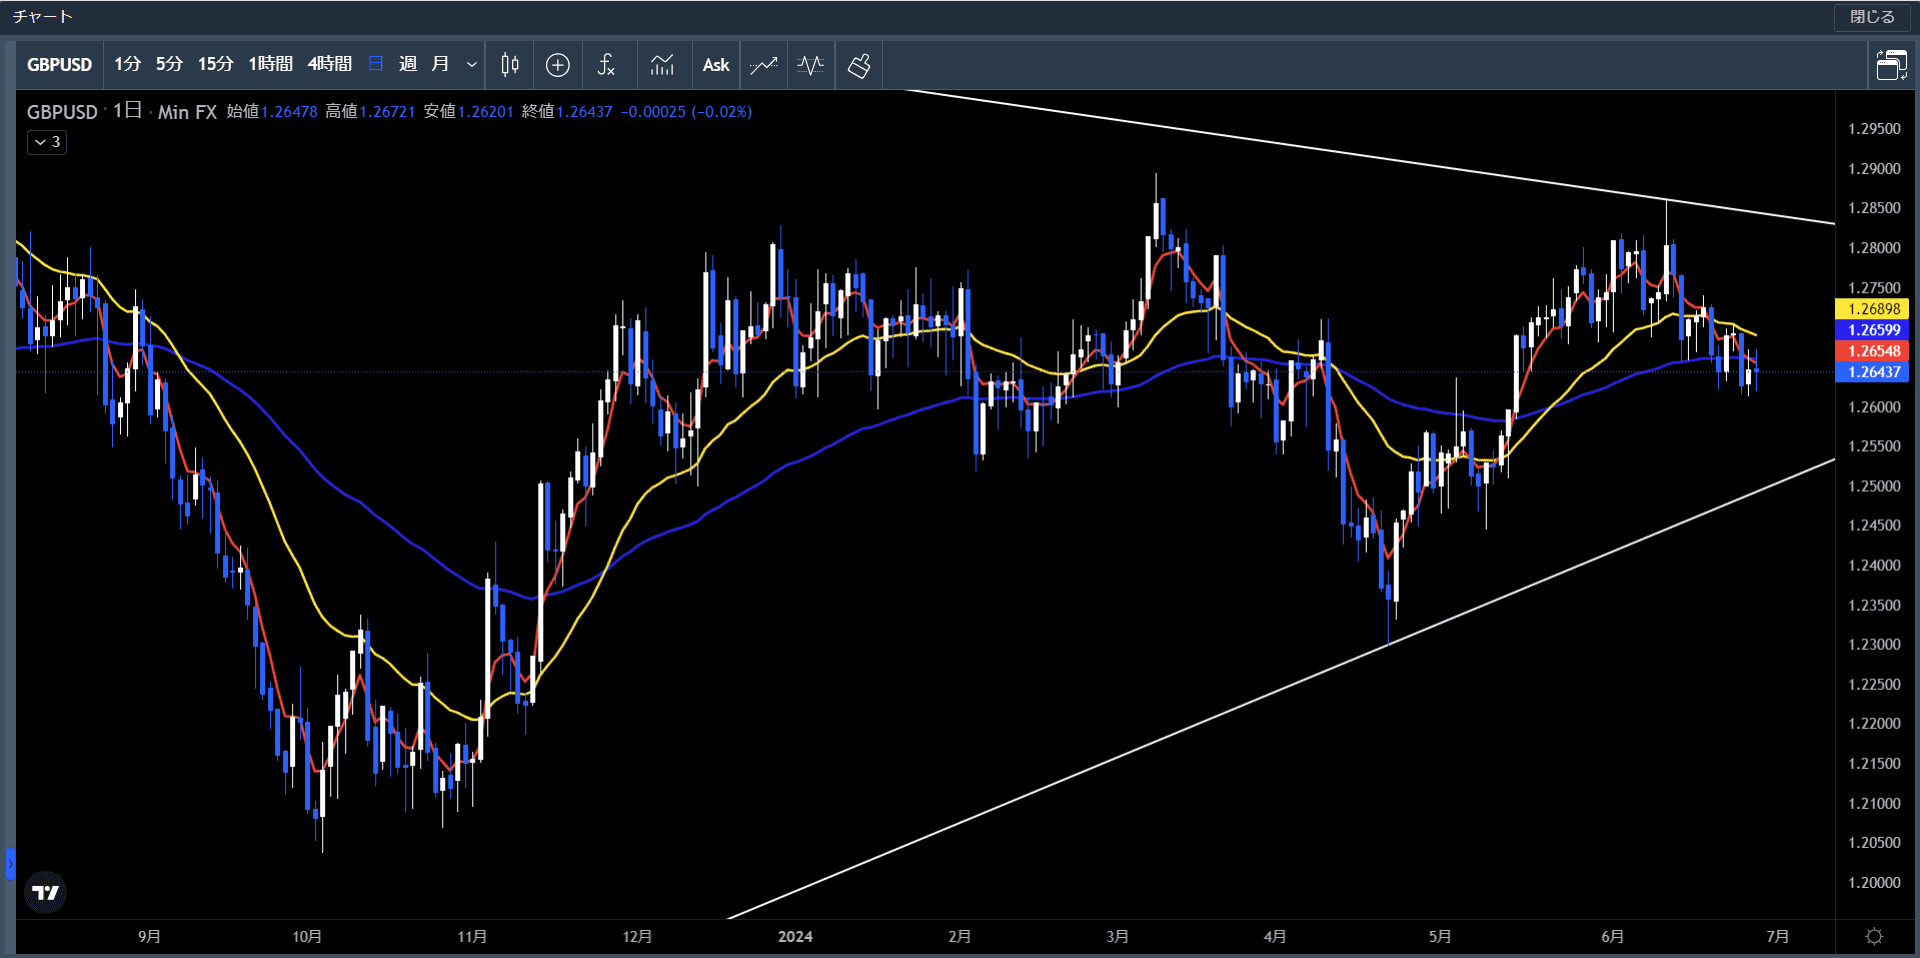Select the 月 monthly timeframe

pos(440,65)
